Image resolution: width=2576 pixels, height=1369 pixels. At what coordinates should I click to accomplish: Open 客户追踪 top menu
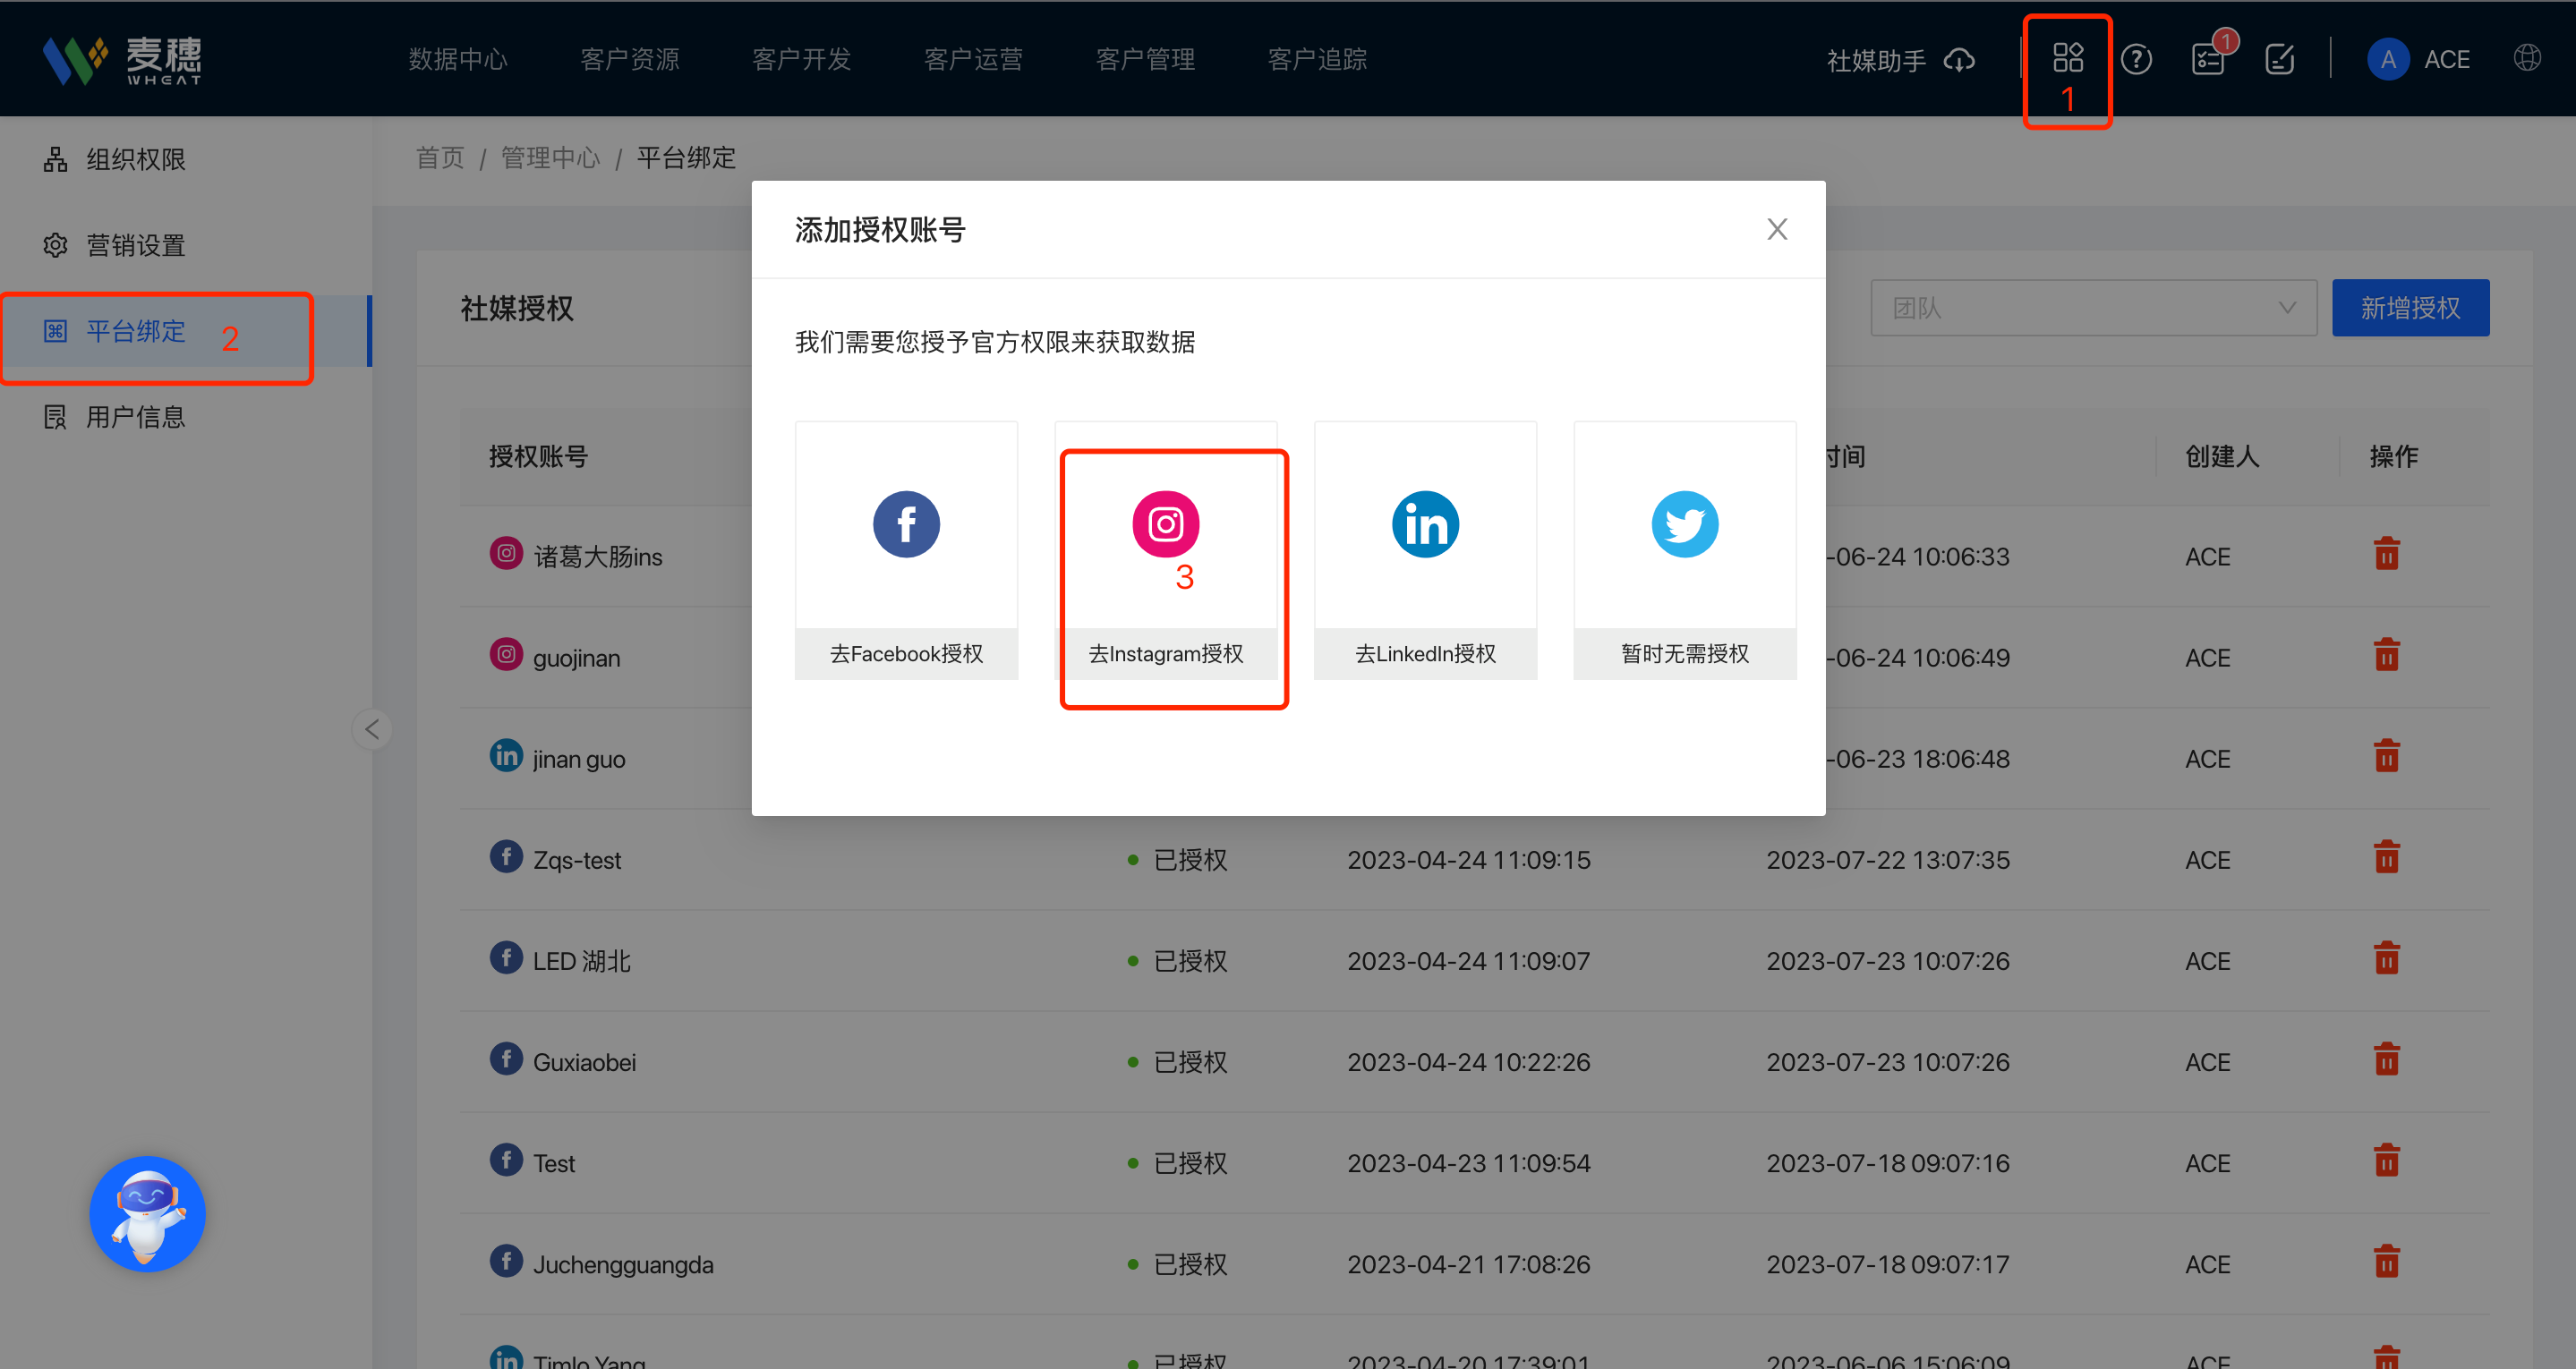1317,59
